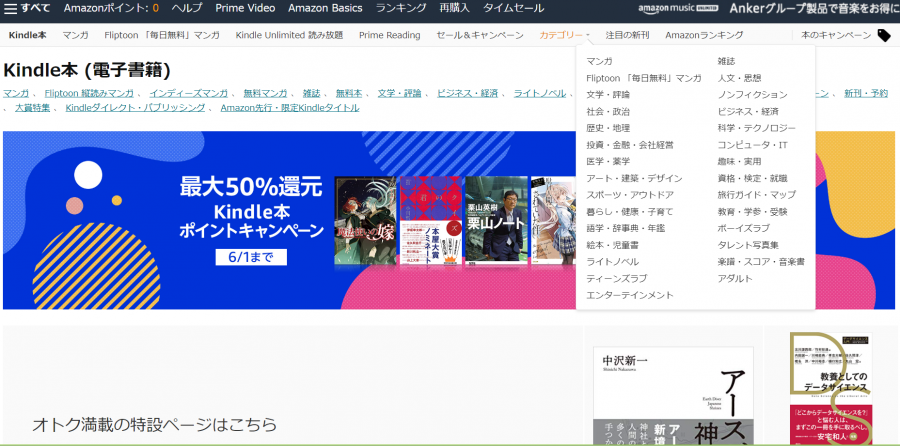This screenshot has width=900, height=446.
Task: Open the 栗山ノート book cover
Action: 495,219
